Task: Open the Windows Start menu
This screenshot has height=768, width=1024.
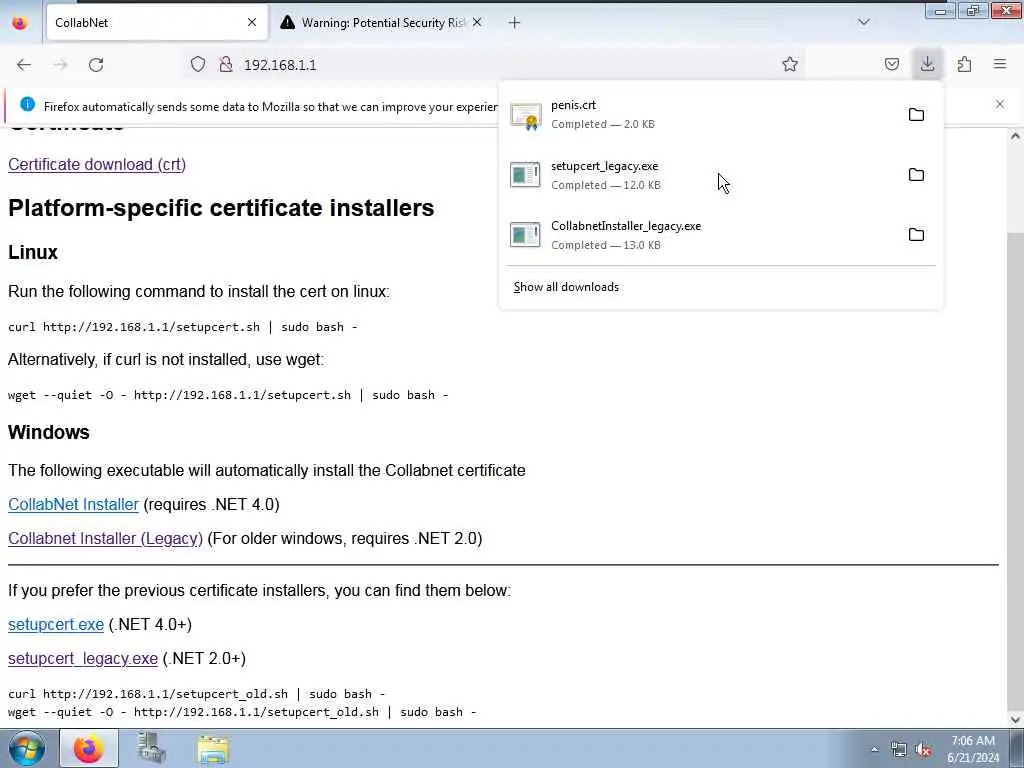Action: pyautogui.click(x=27, y=748)
